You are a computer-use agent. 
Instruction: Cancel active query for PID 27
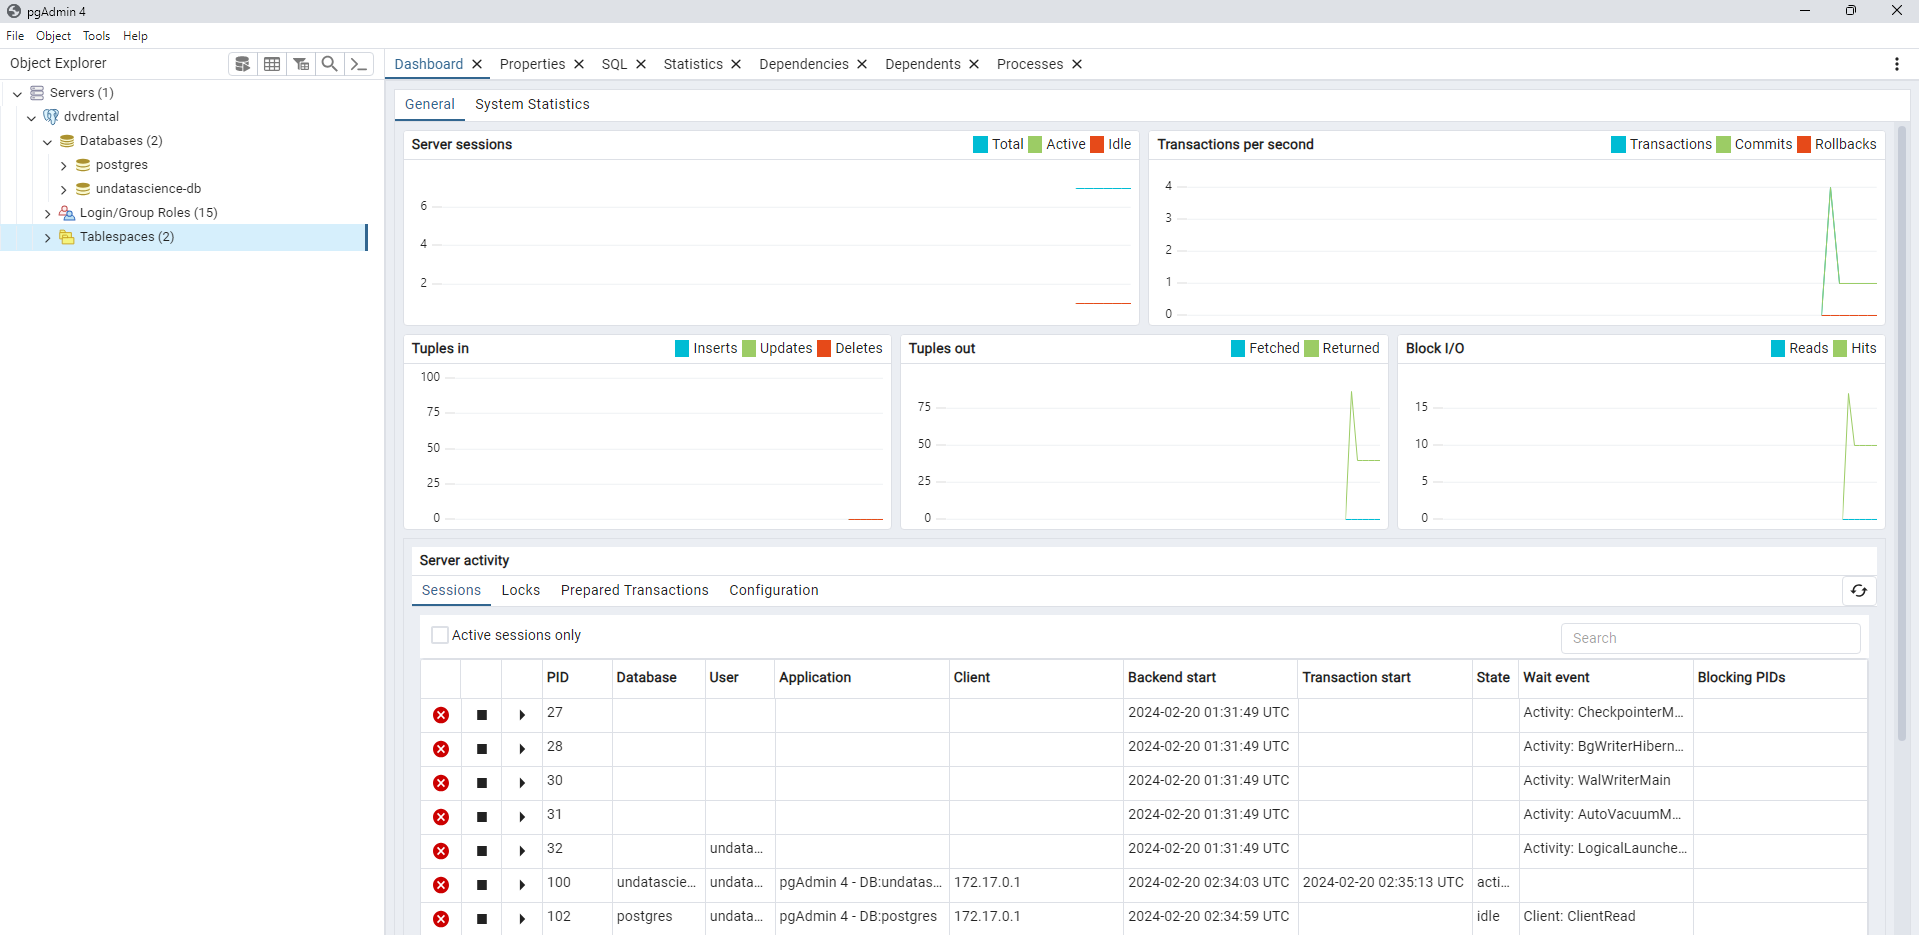pos(482,715)
